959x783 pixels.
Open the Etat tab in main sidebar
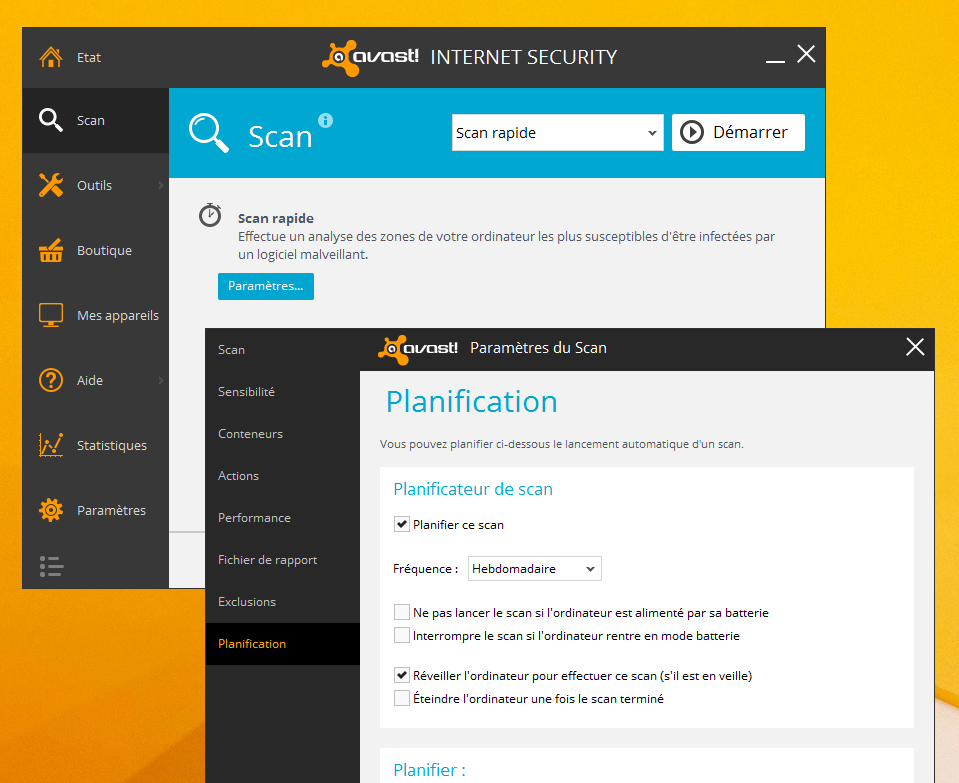click(x=95, y=57)
